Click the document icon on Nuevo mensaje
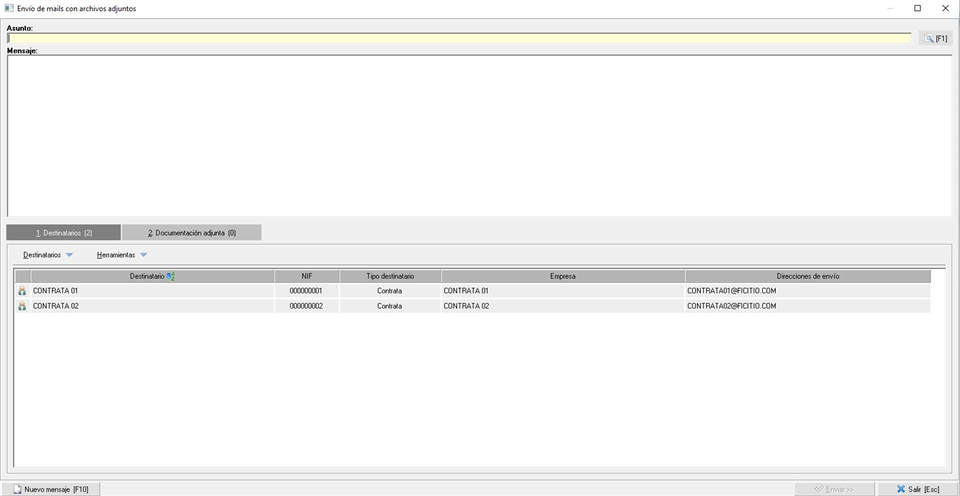 coord(17,489)
